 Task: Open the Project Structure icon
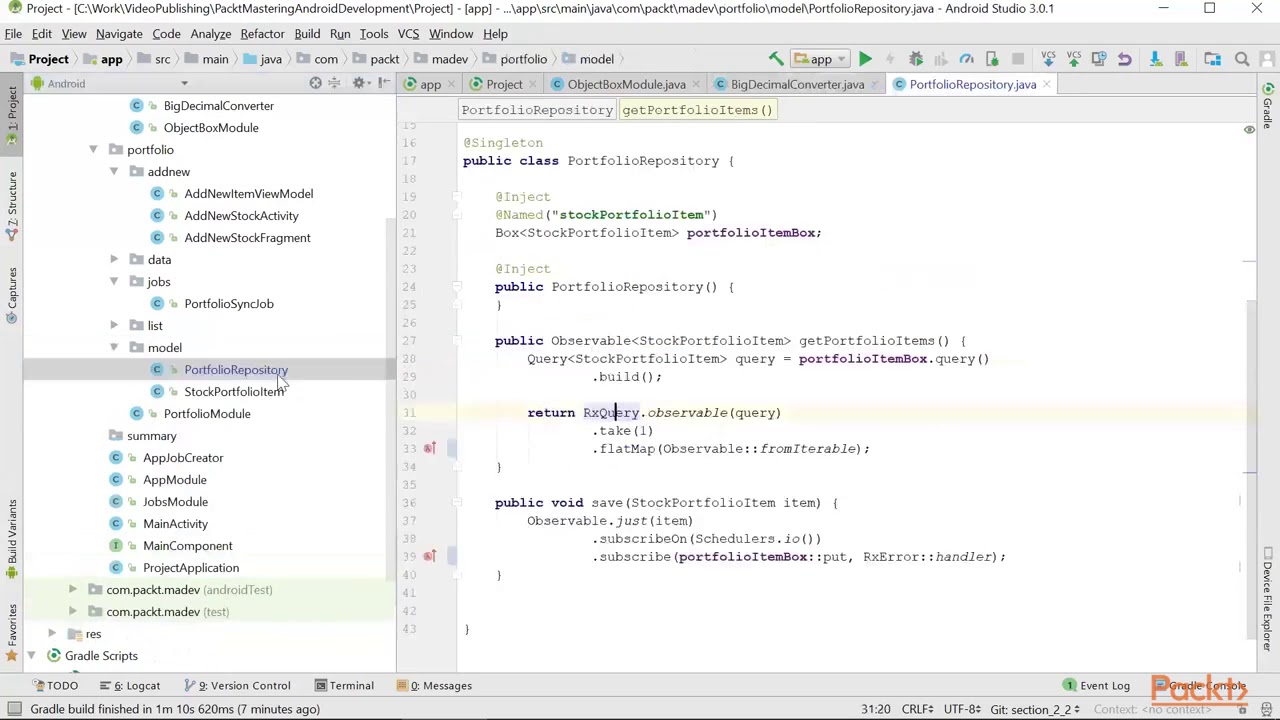coord(1212,59)
